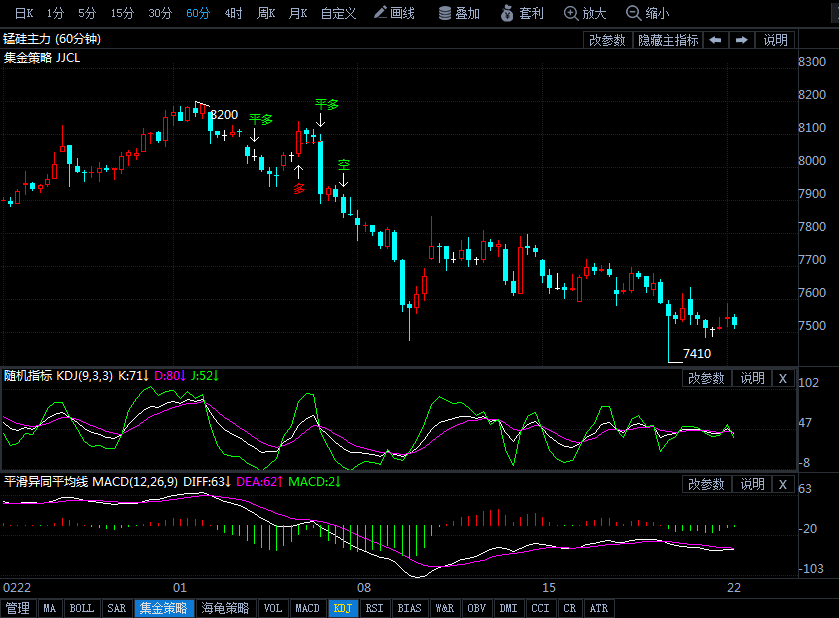Open the 套利 arbitrage tool

click(522, 13)
